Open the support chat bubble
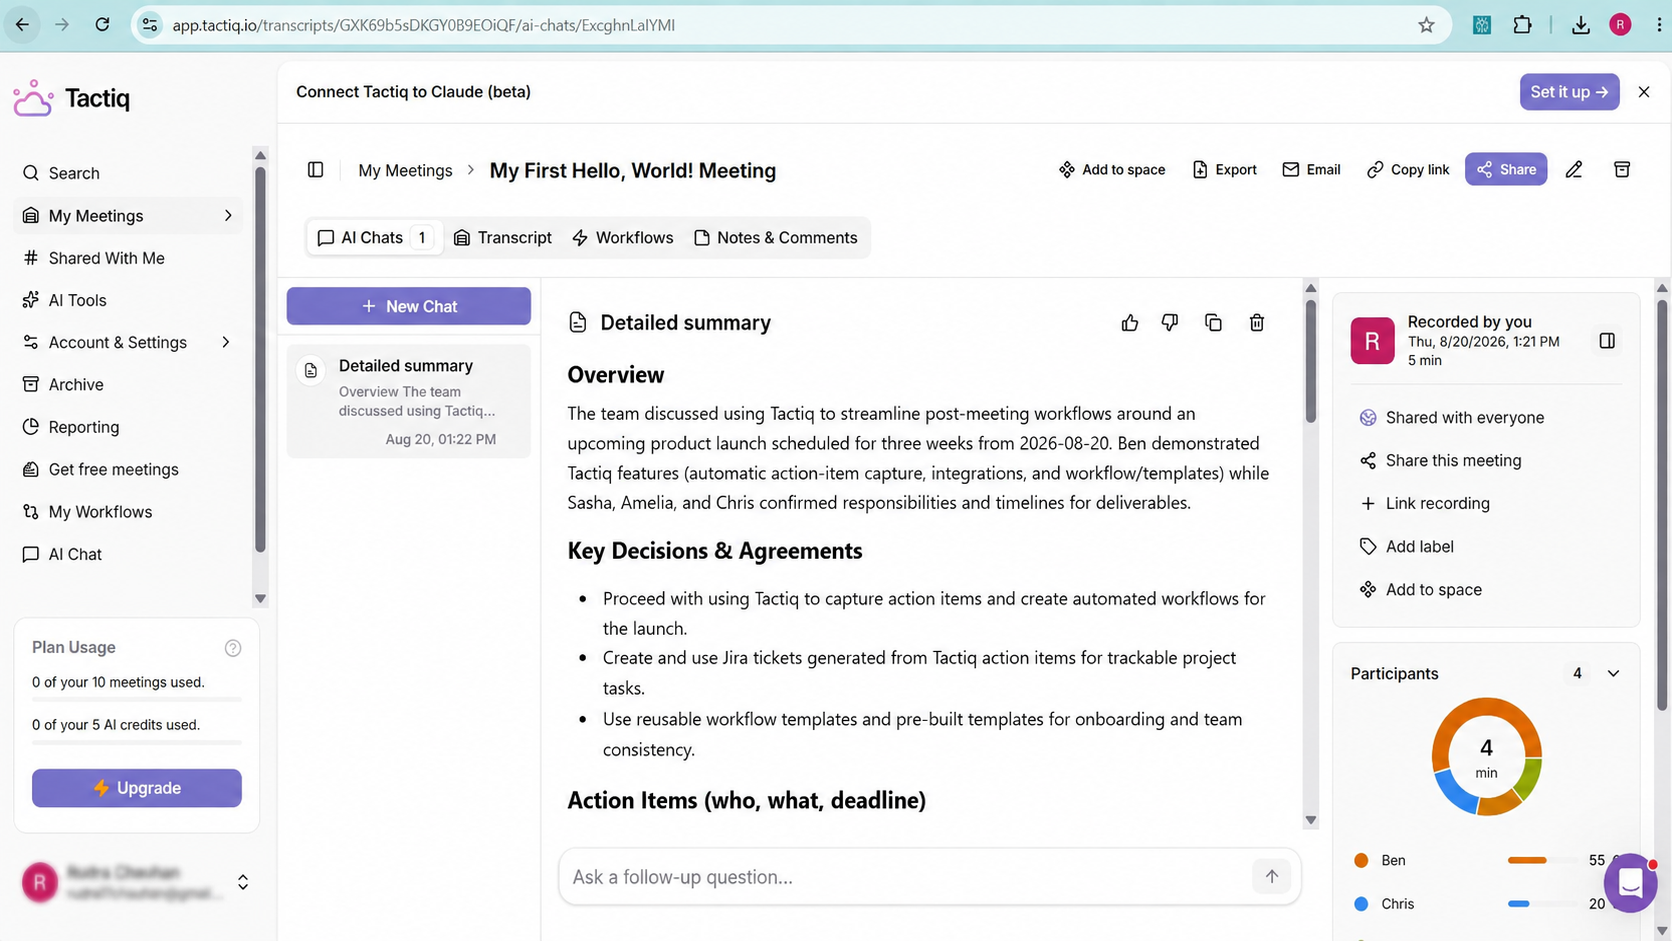The width and height of the screenshot is (1672, 941). 1630,883
